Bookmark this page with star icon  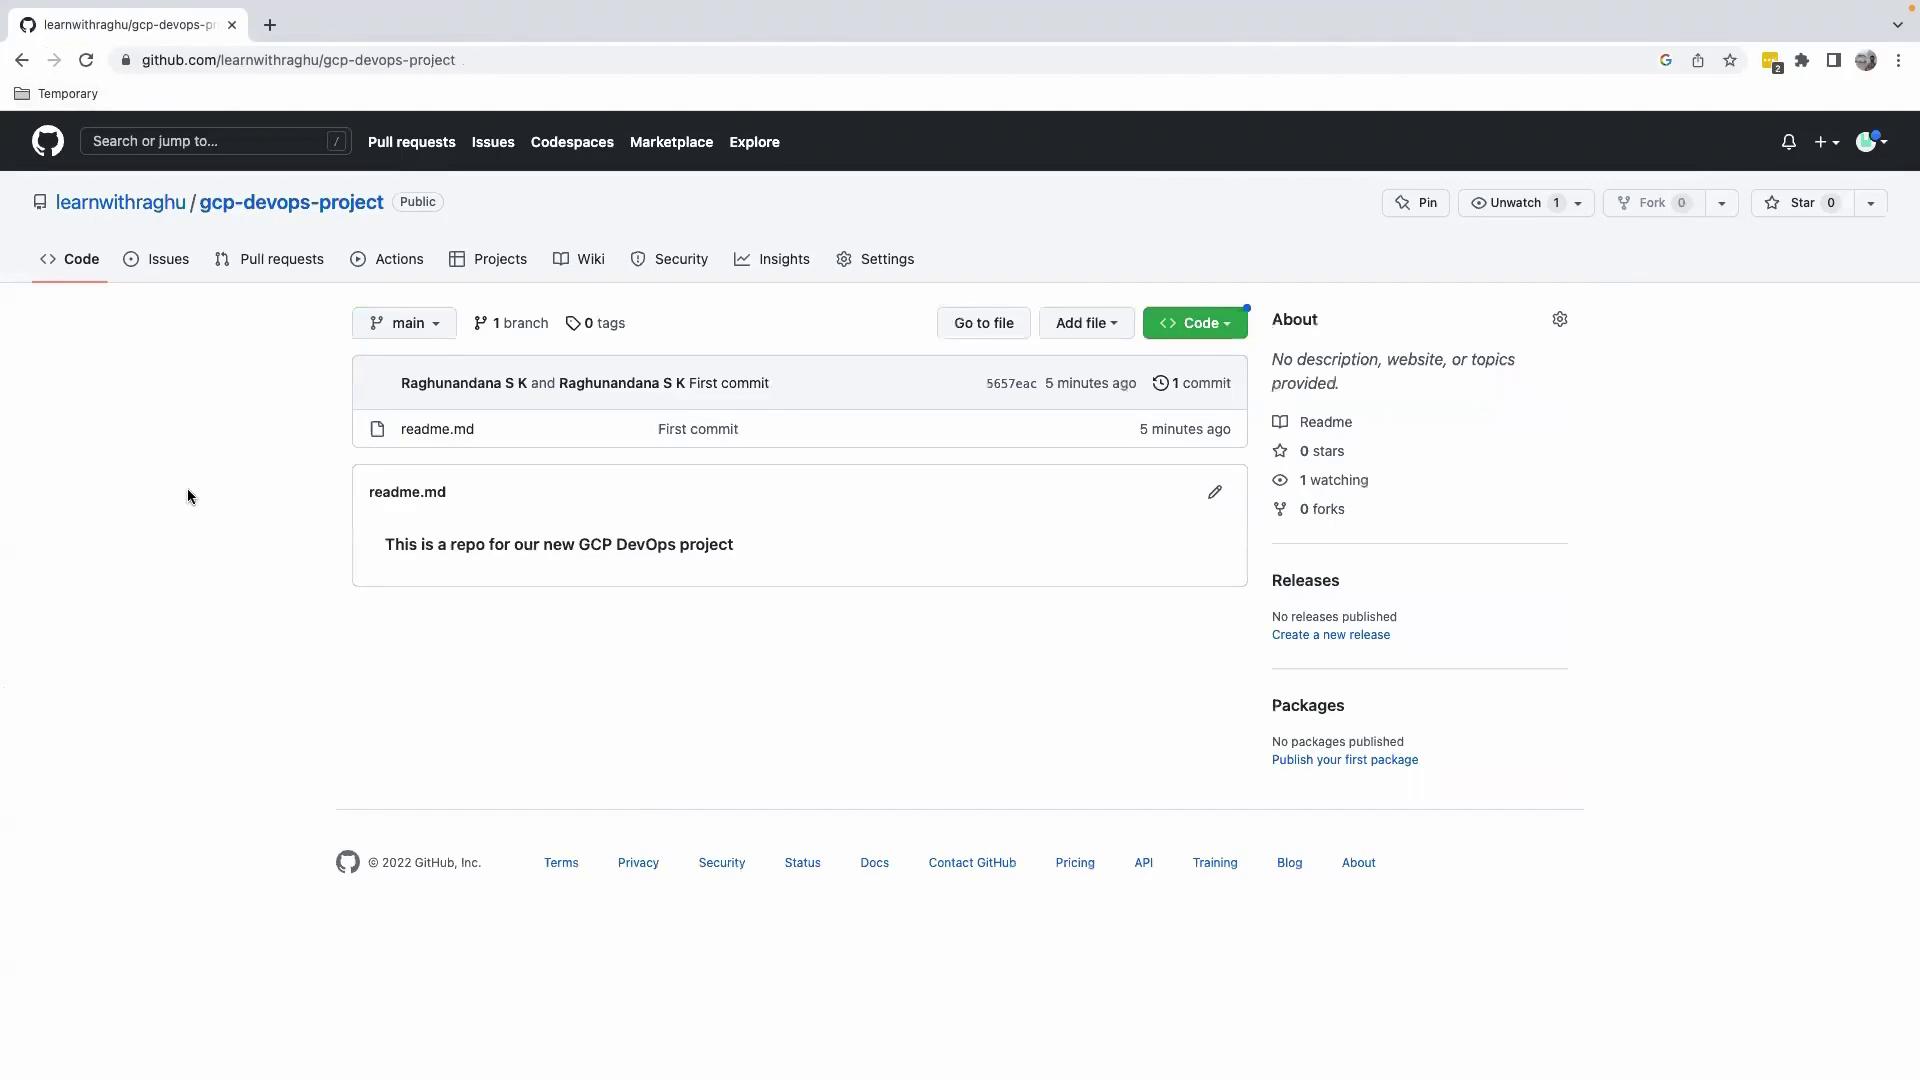point(1729,60)
